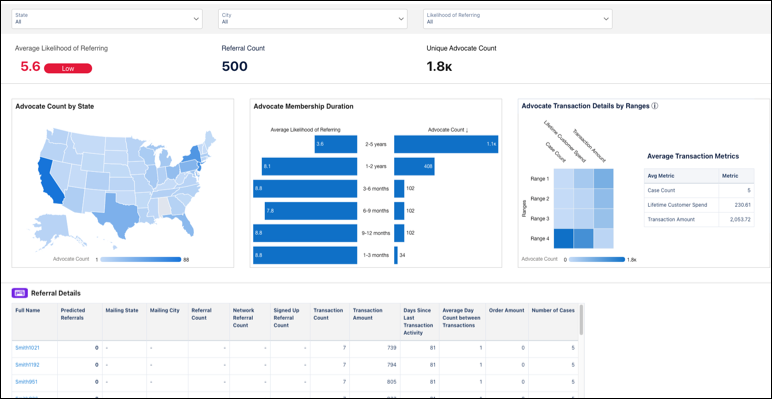The height and width of the screenshot is (399, 772).
Task: Click the Advocate Count map legend gradient
Action: click(141, 259)
